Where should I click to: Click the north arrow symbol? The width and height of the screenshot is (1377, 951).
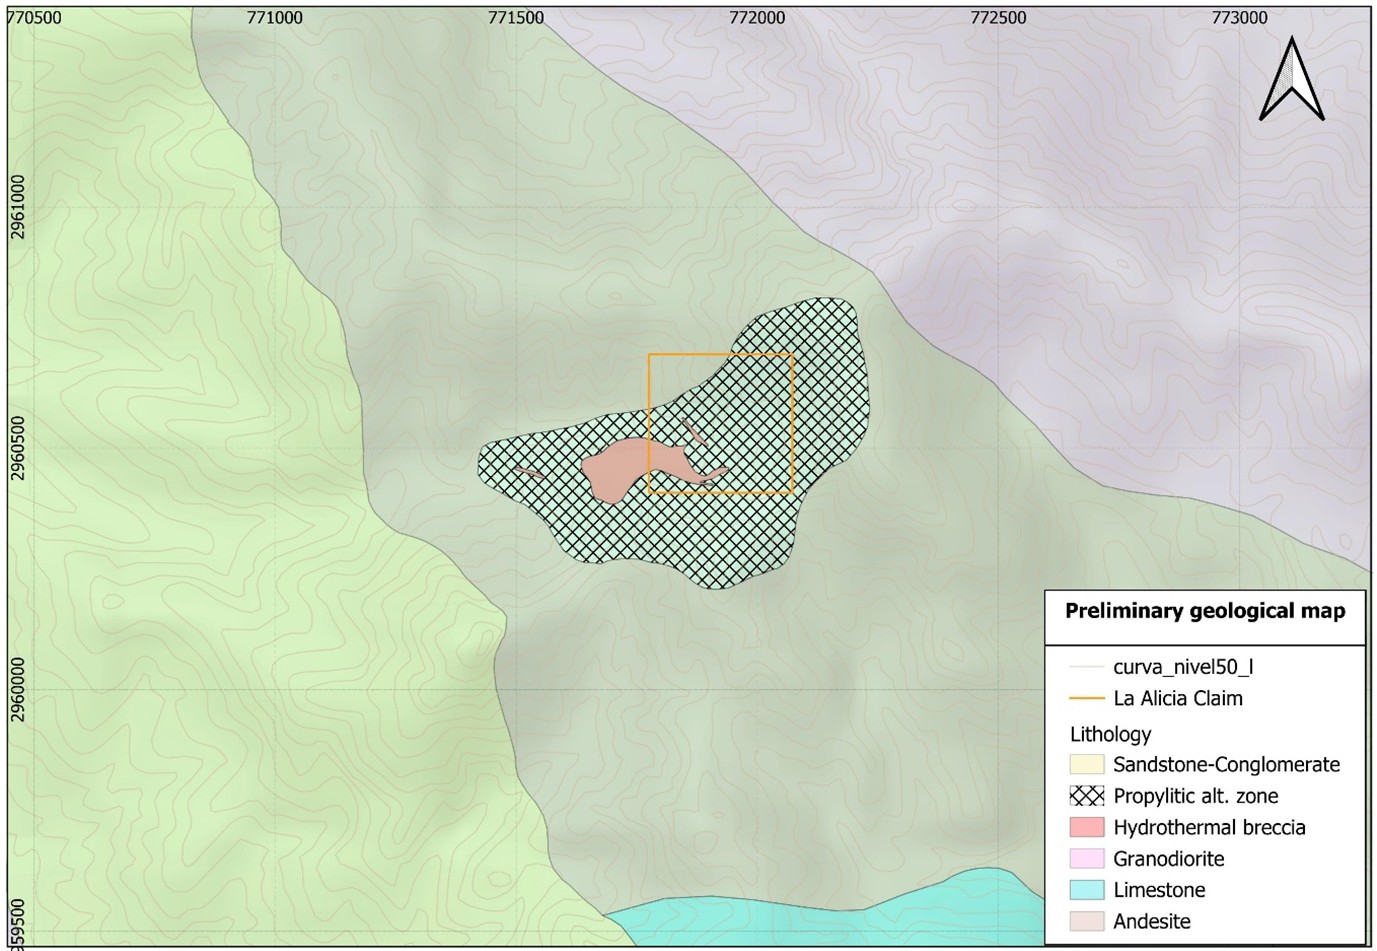click(x=1292, y=80)
